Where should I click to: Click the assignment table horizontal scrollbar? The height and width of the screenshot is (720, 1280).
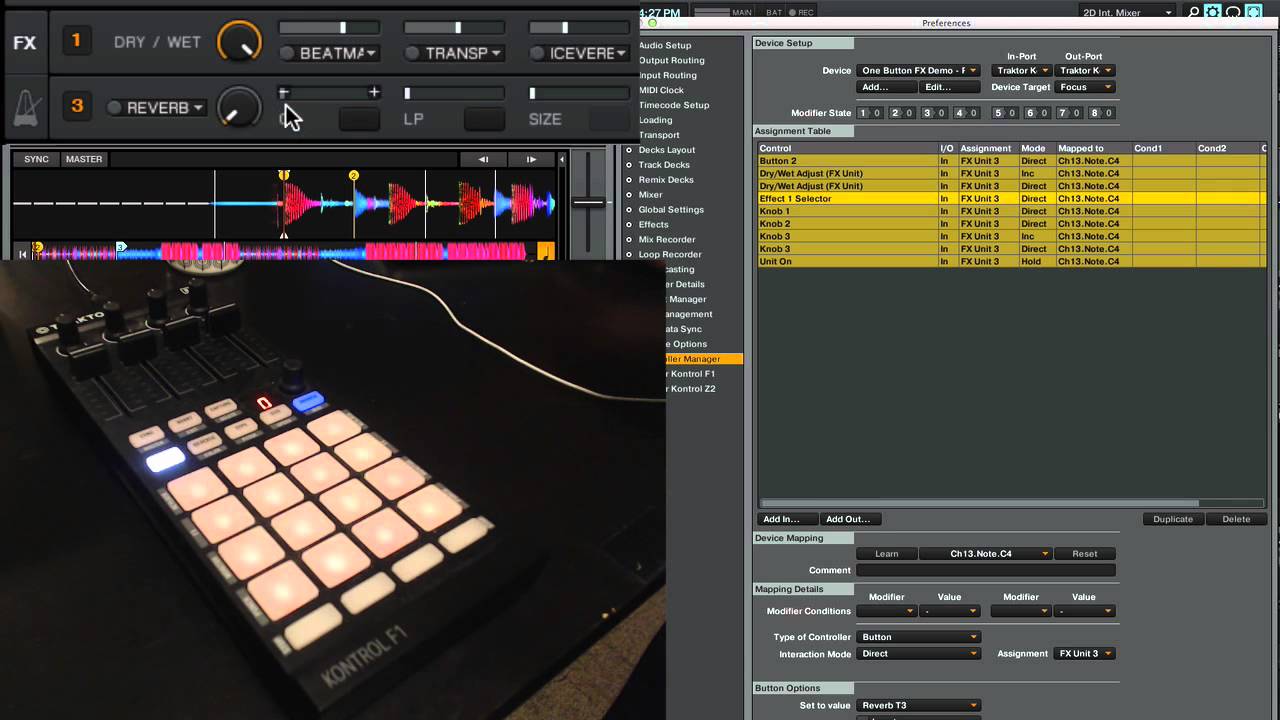(979, 503)
